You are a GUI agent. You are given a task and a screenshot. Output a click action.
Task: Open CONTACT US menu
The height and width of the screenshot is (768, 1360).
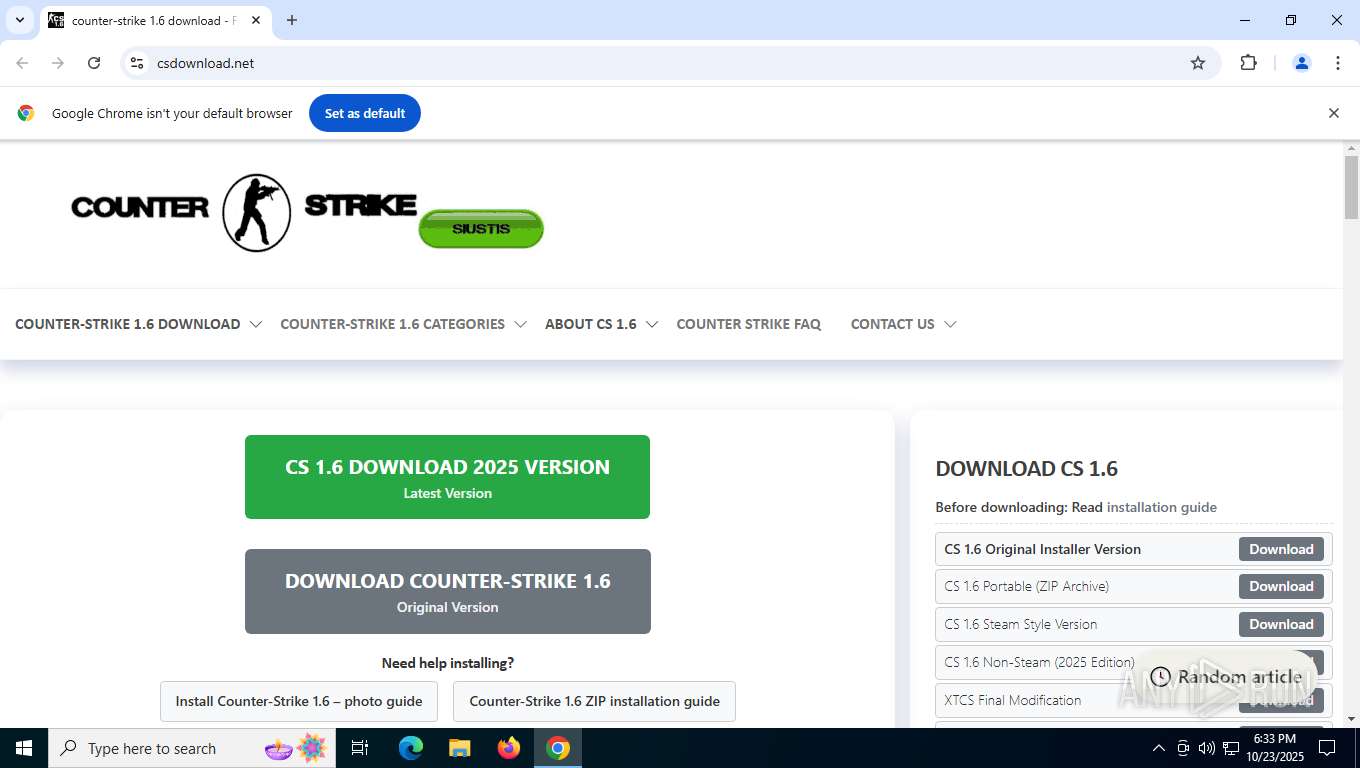pyautogui.click(x=893, y=324)
